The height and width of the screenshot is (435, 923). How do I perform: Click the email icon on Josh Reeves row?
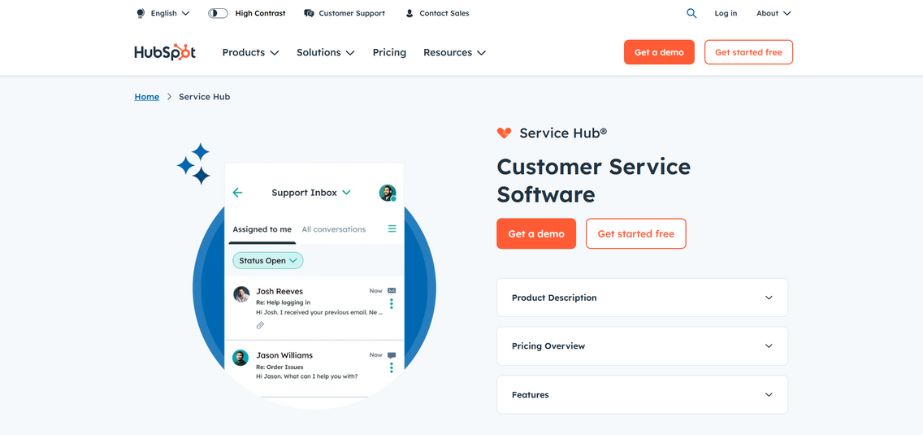391,291
